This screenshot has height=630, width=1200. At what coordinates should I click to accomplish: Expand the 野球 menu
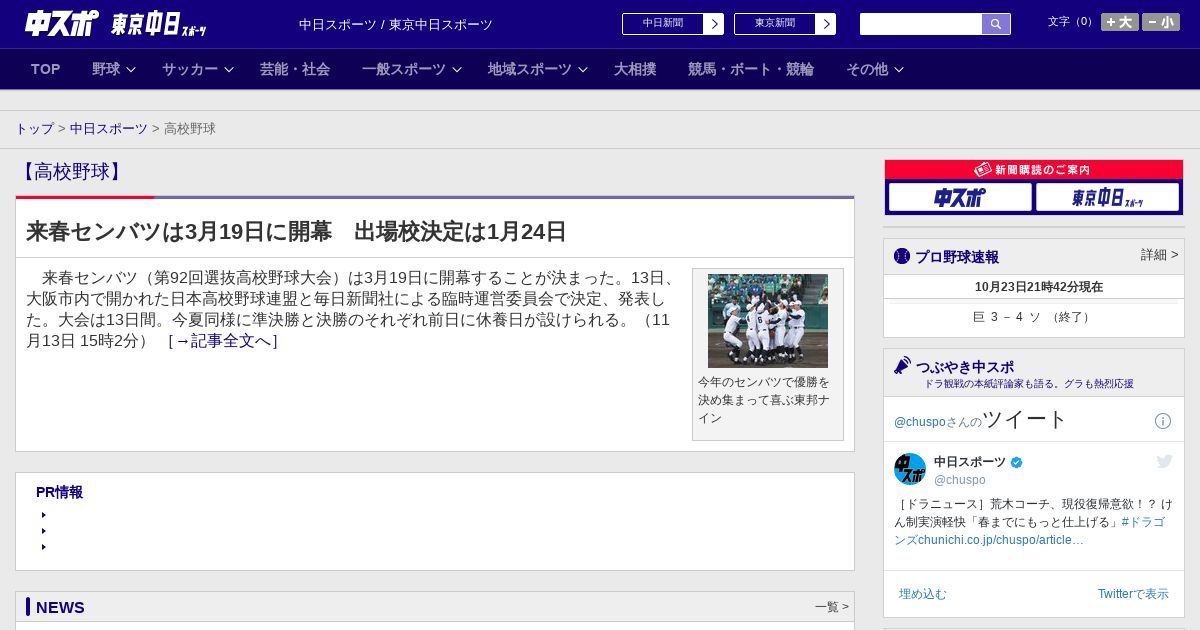click(x=114, y=69)
